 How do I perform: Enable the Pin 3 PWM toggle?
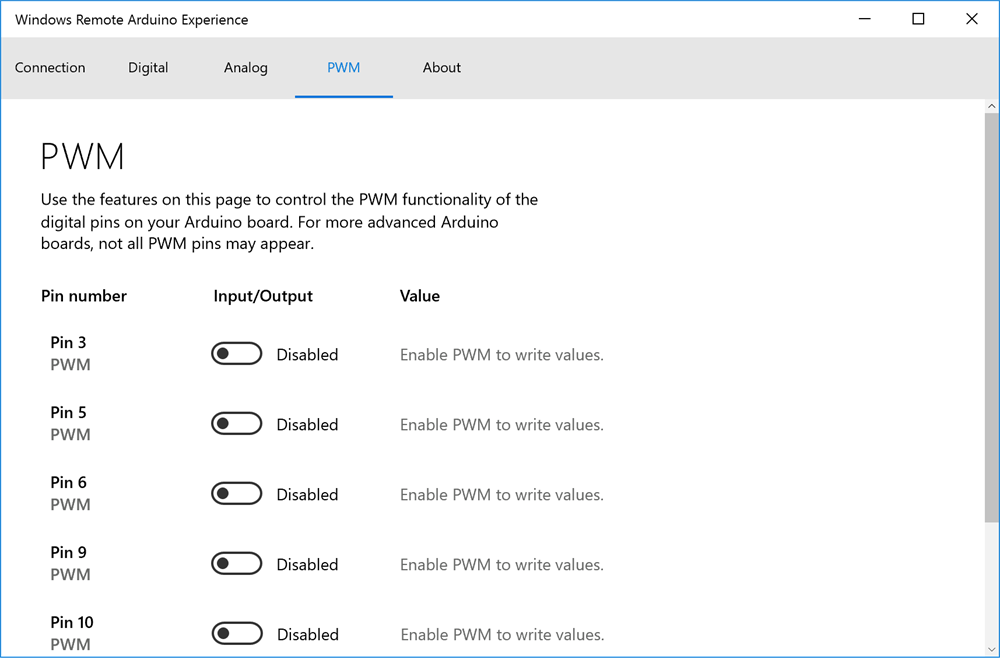point(236,354)
